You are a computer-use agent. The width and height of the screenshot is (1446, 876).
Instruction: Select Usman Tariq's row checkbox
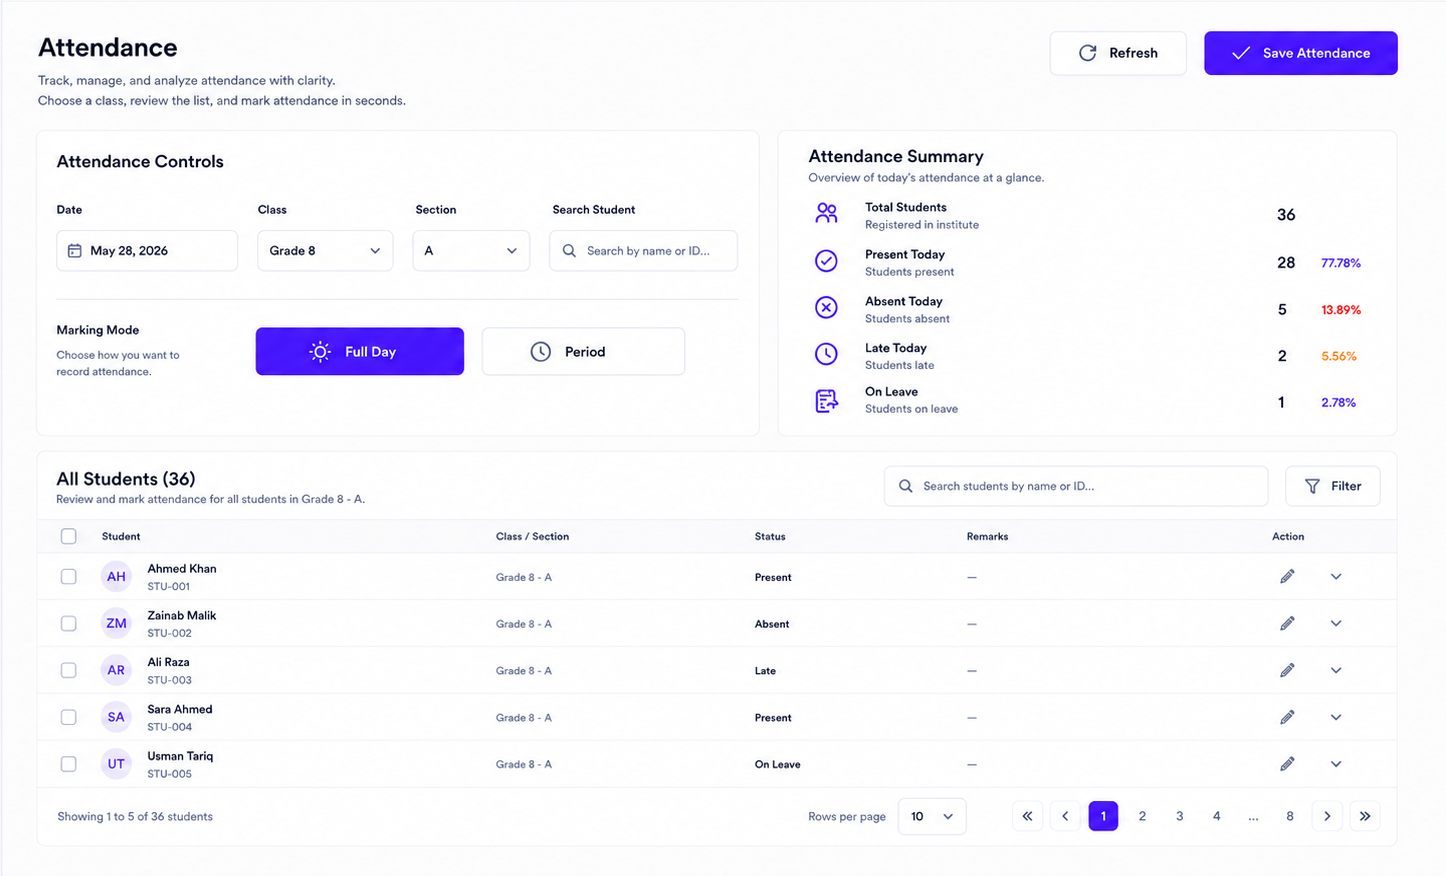68,764
